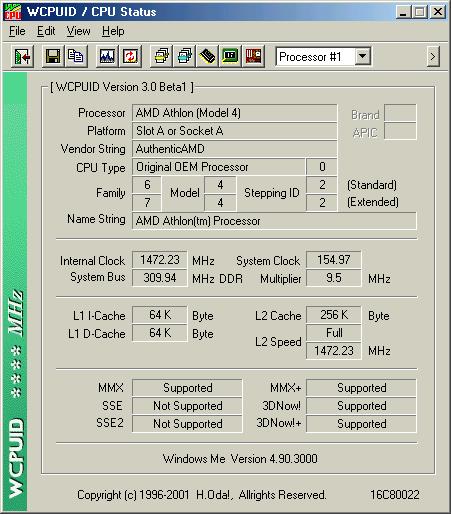
Task: Save CPU info with floppy disk icon
Action: (53, 57)
